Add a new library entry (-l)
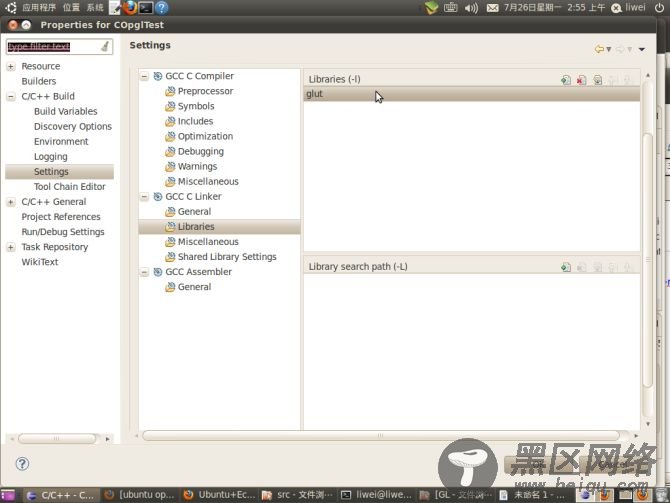Image resolution: width=670 pixels, height=503 pixels. click(566, 80)
